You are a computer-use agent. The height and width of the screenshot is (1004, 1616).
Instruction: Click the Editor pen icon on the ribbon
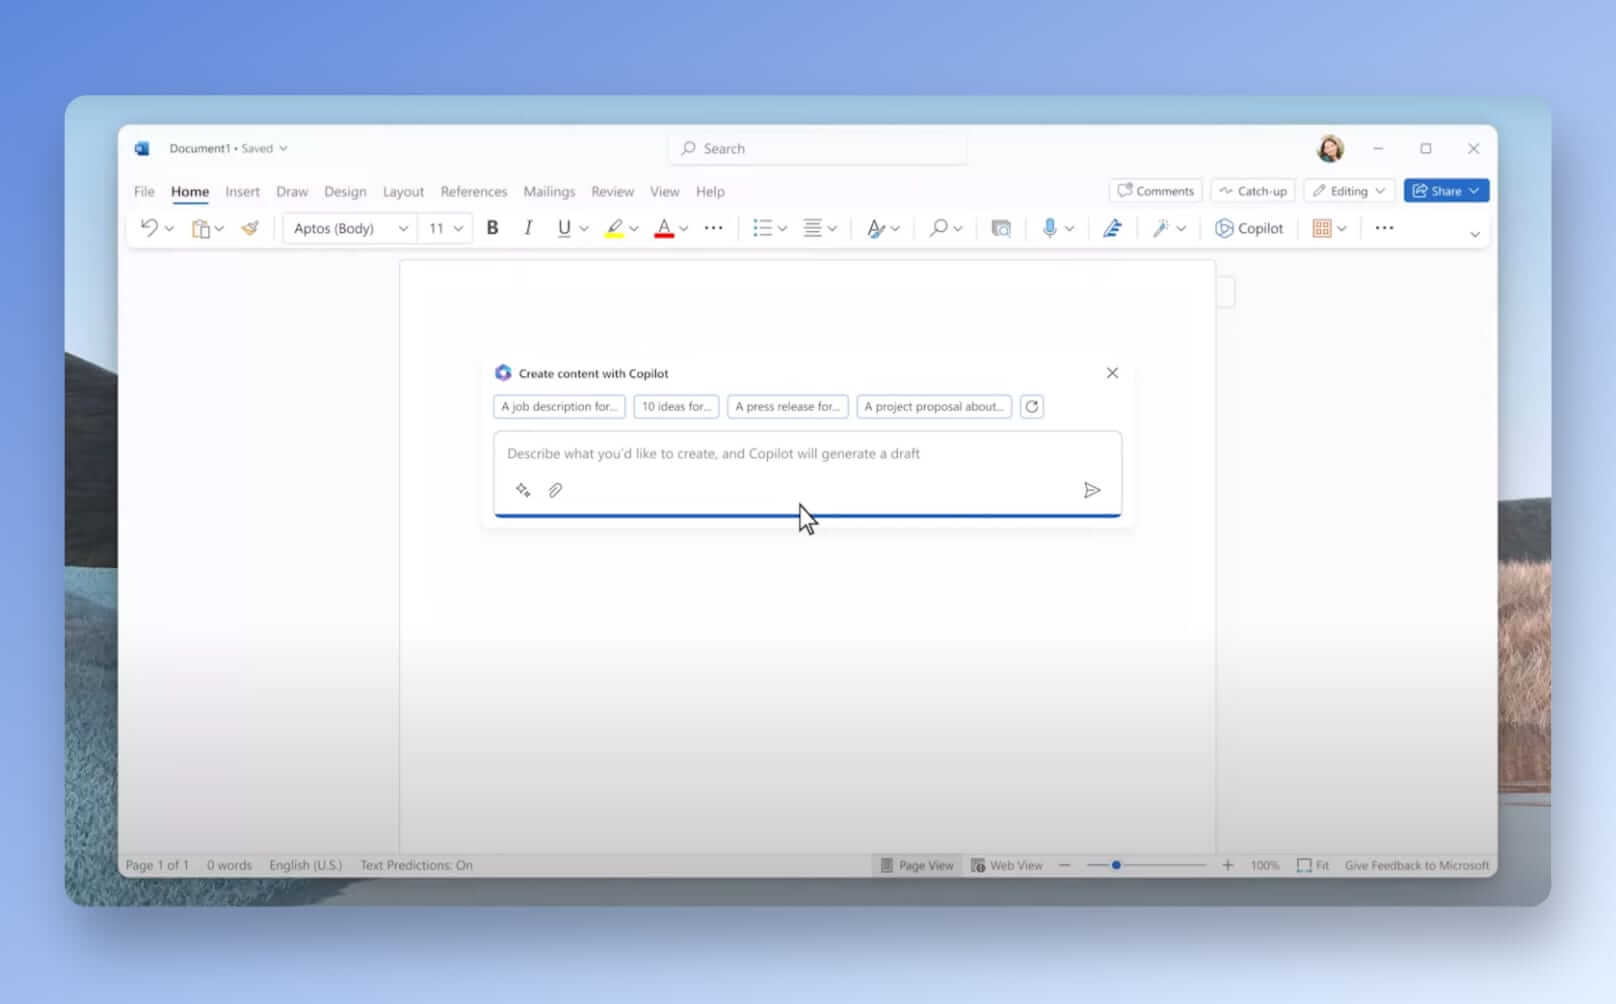coord(1110,228)
